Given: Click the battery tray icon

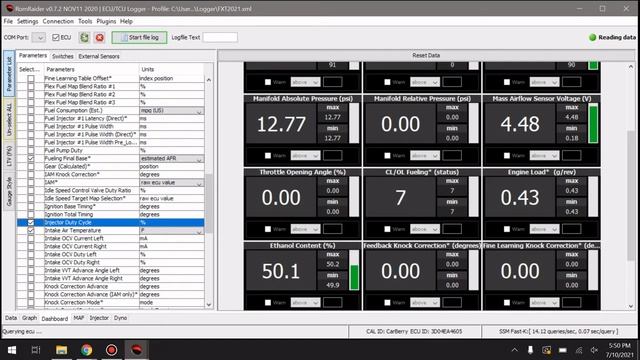Looking at the screenshot, I should [x=563, y=350].
